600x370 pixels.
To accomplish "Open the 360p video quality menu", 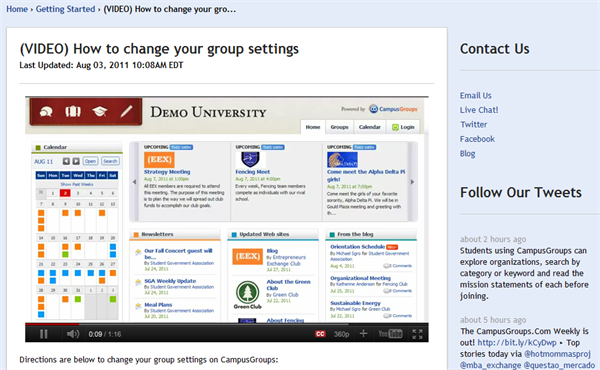I will pyautogui.click(x=341, y=334).
